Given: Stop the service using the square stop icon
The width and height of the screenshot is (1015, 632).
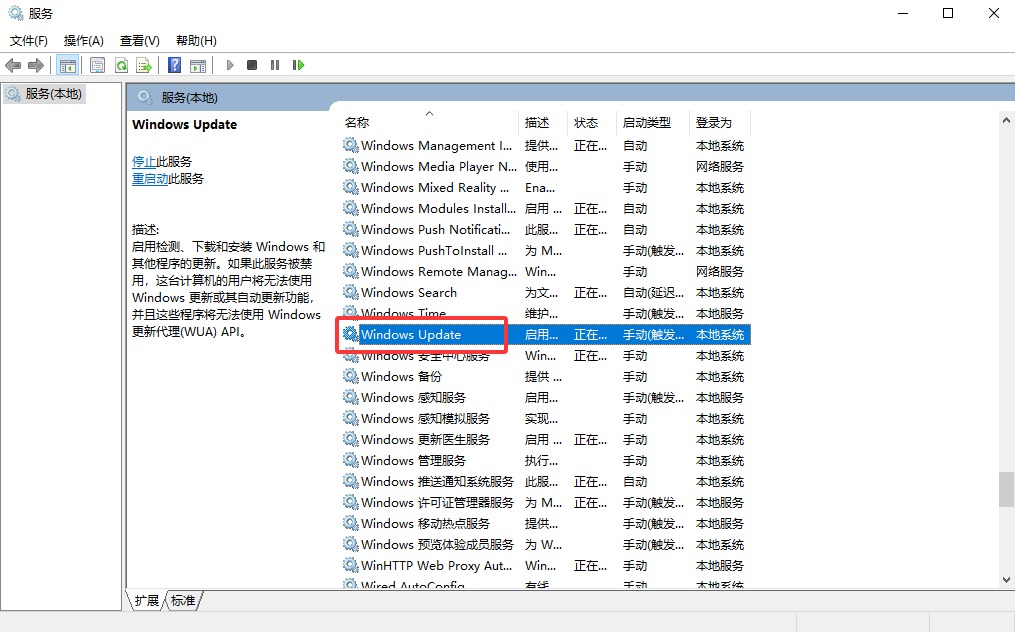Looking at the screenshot, I should click(251, 65).
